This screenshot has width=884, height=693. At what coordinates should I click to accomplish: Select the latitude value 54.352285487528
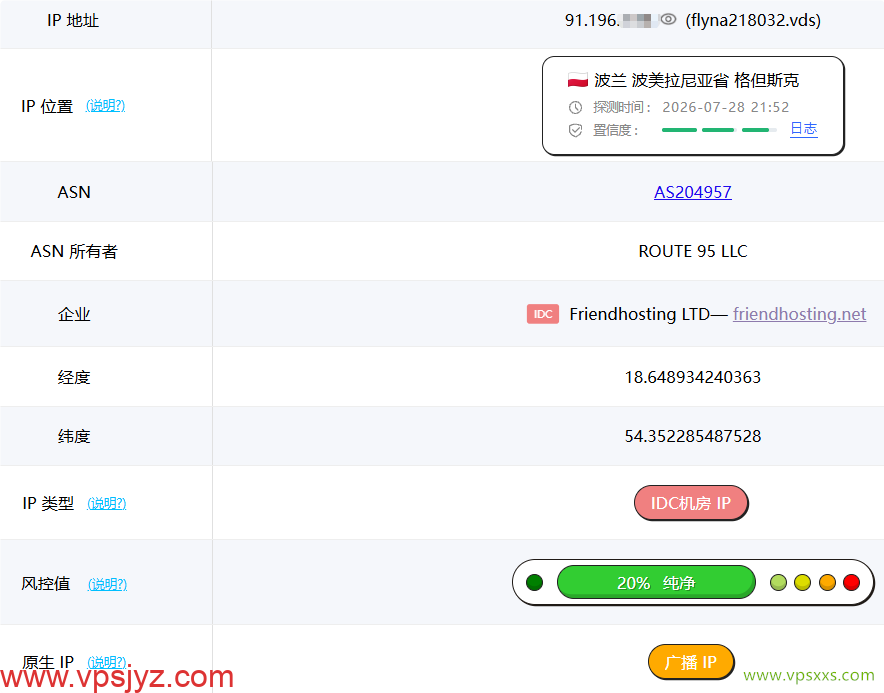pos(692,436)
